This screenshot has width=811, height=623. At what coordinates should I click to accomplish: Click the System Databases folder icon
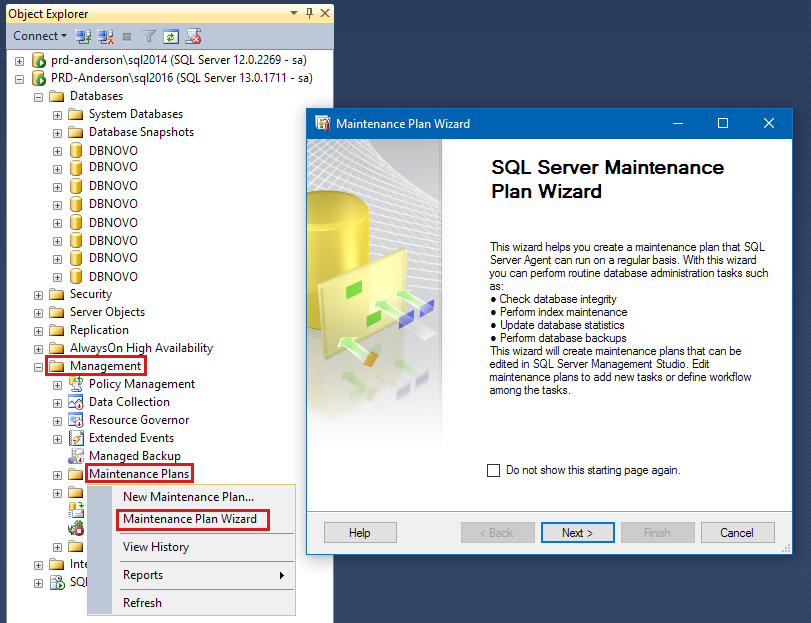(76, 114)
